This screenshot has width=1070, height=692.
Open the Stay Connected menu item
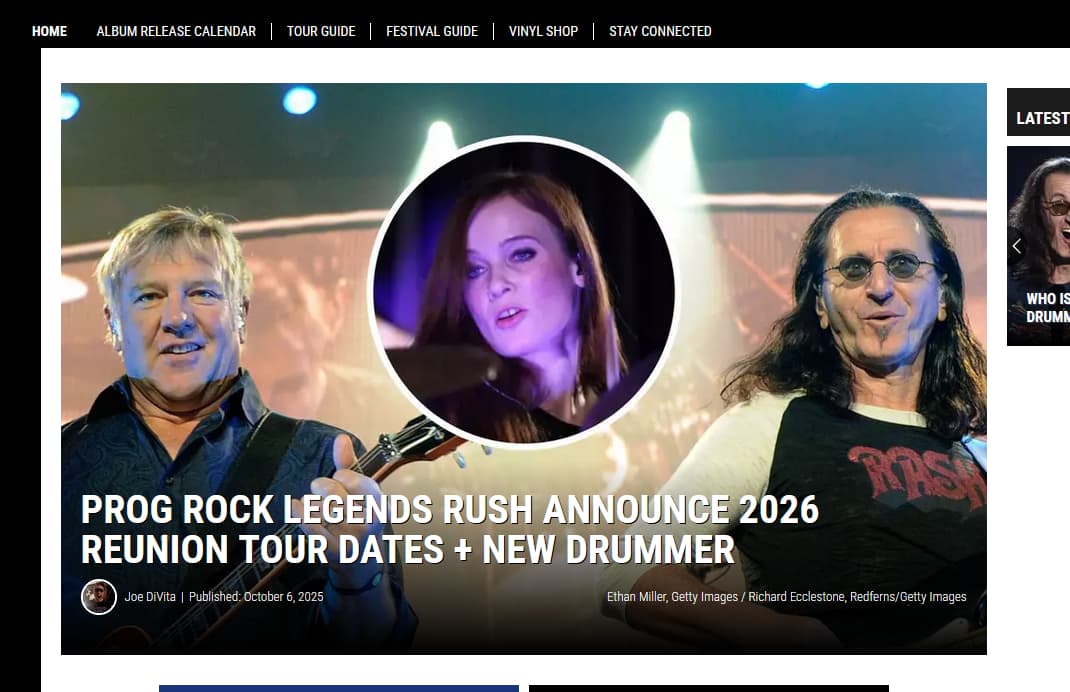[x=660, y=31]
